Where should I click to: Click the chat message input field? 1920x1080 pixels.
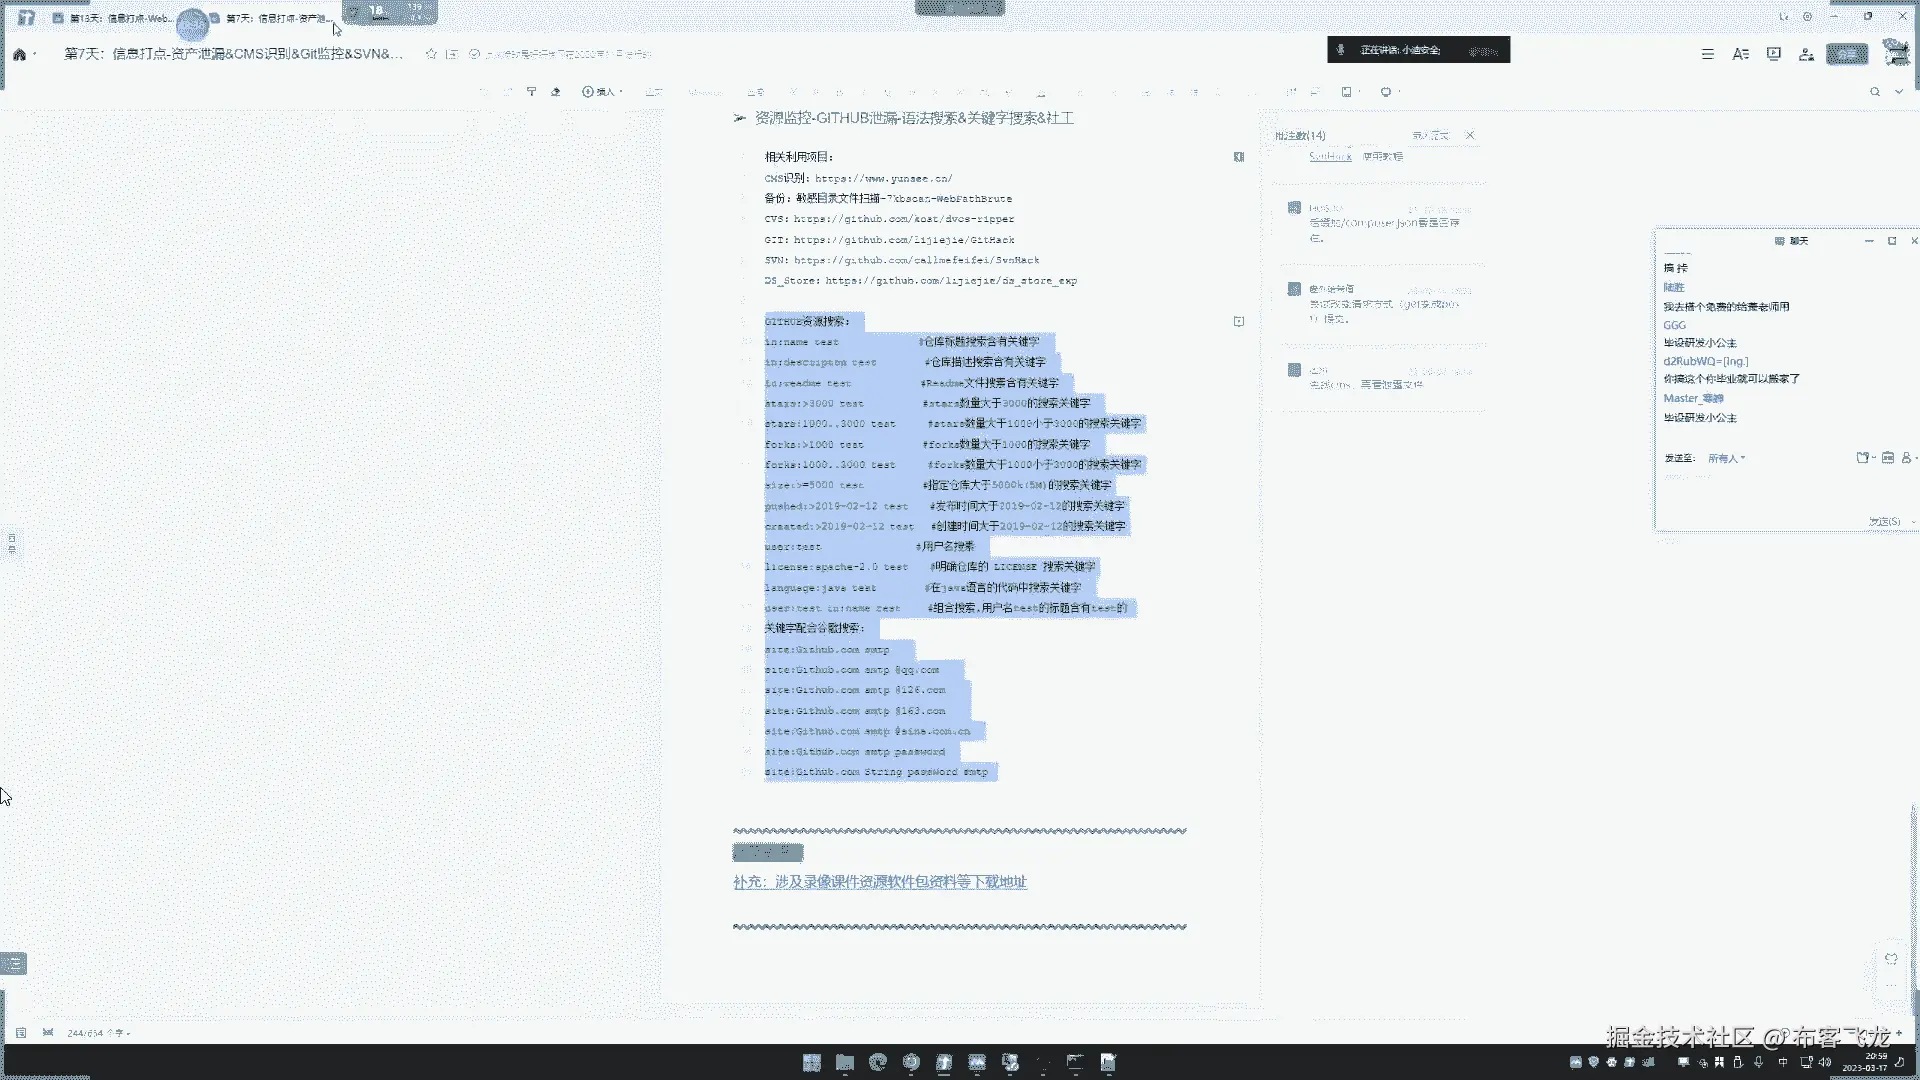[1760, 490]
